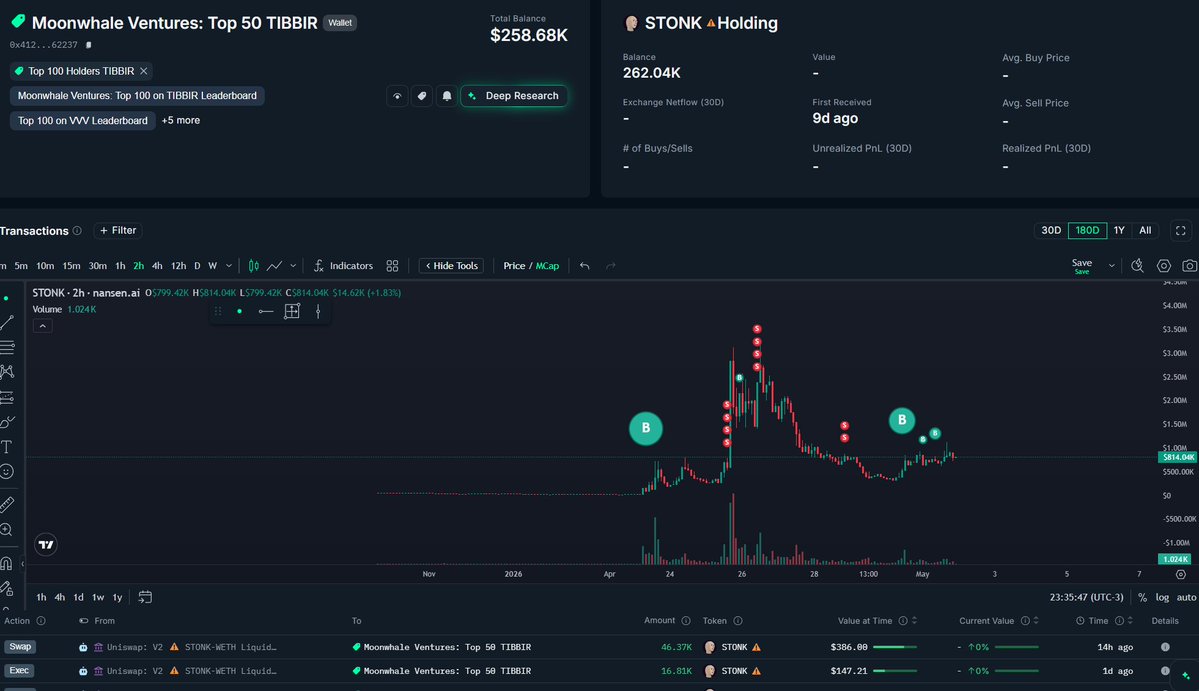Viewport: 1199px width, 691px height.
Task: Enable the wallet alert bell
Action: [447, 96]
